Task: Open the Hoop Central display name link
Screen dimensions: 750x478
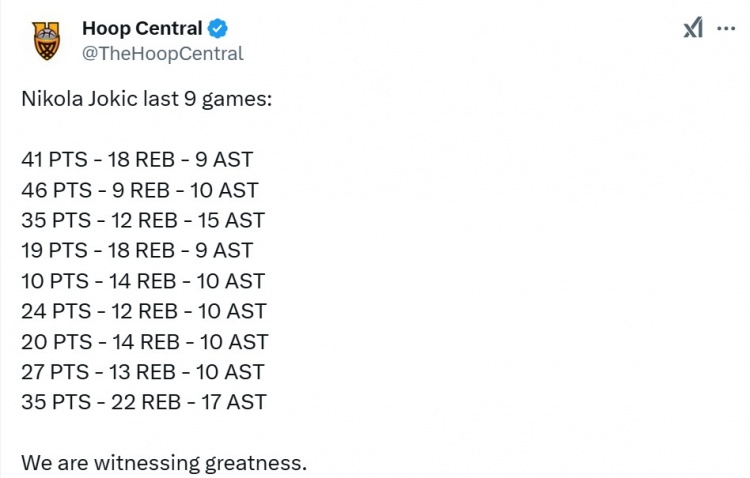Action: pyautogui.click(x=142, y=28)
